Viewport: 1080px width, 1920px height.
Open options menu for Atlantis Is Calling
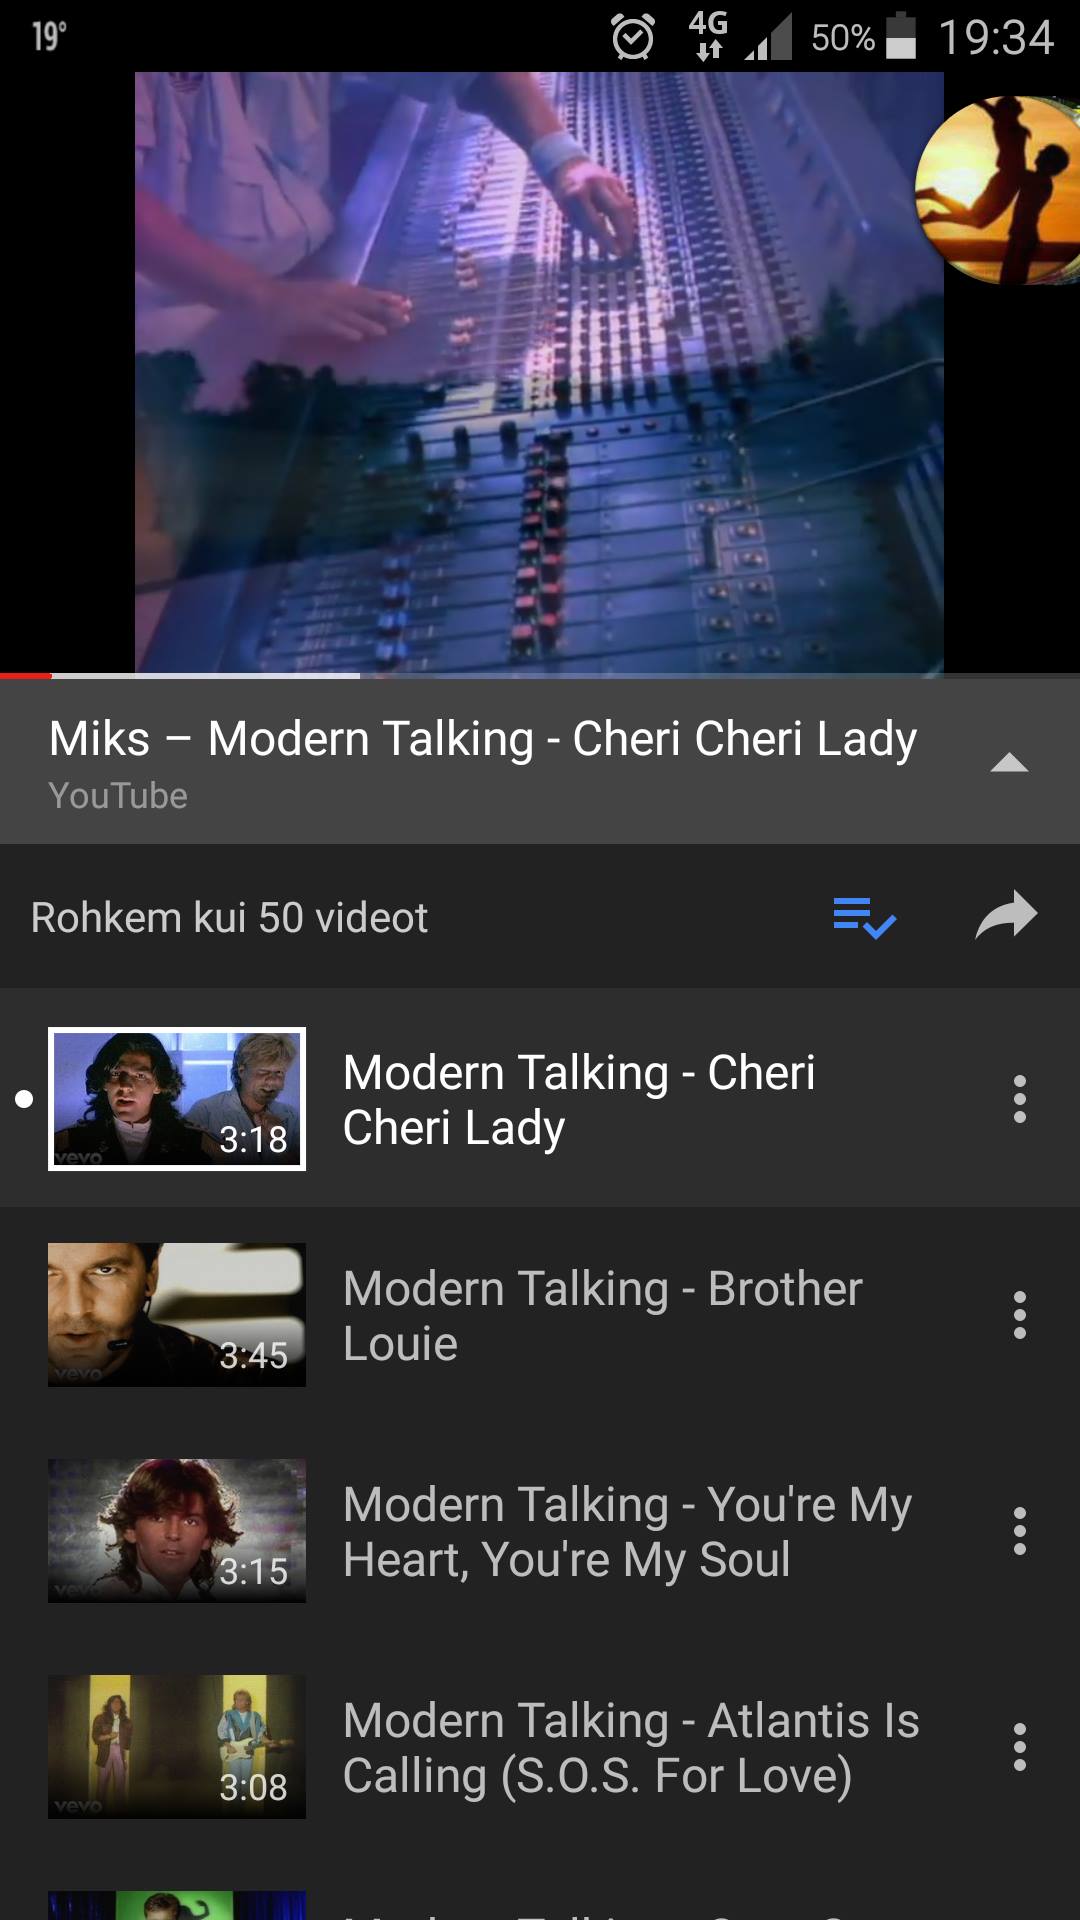click(1019, 1747)
